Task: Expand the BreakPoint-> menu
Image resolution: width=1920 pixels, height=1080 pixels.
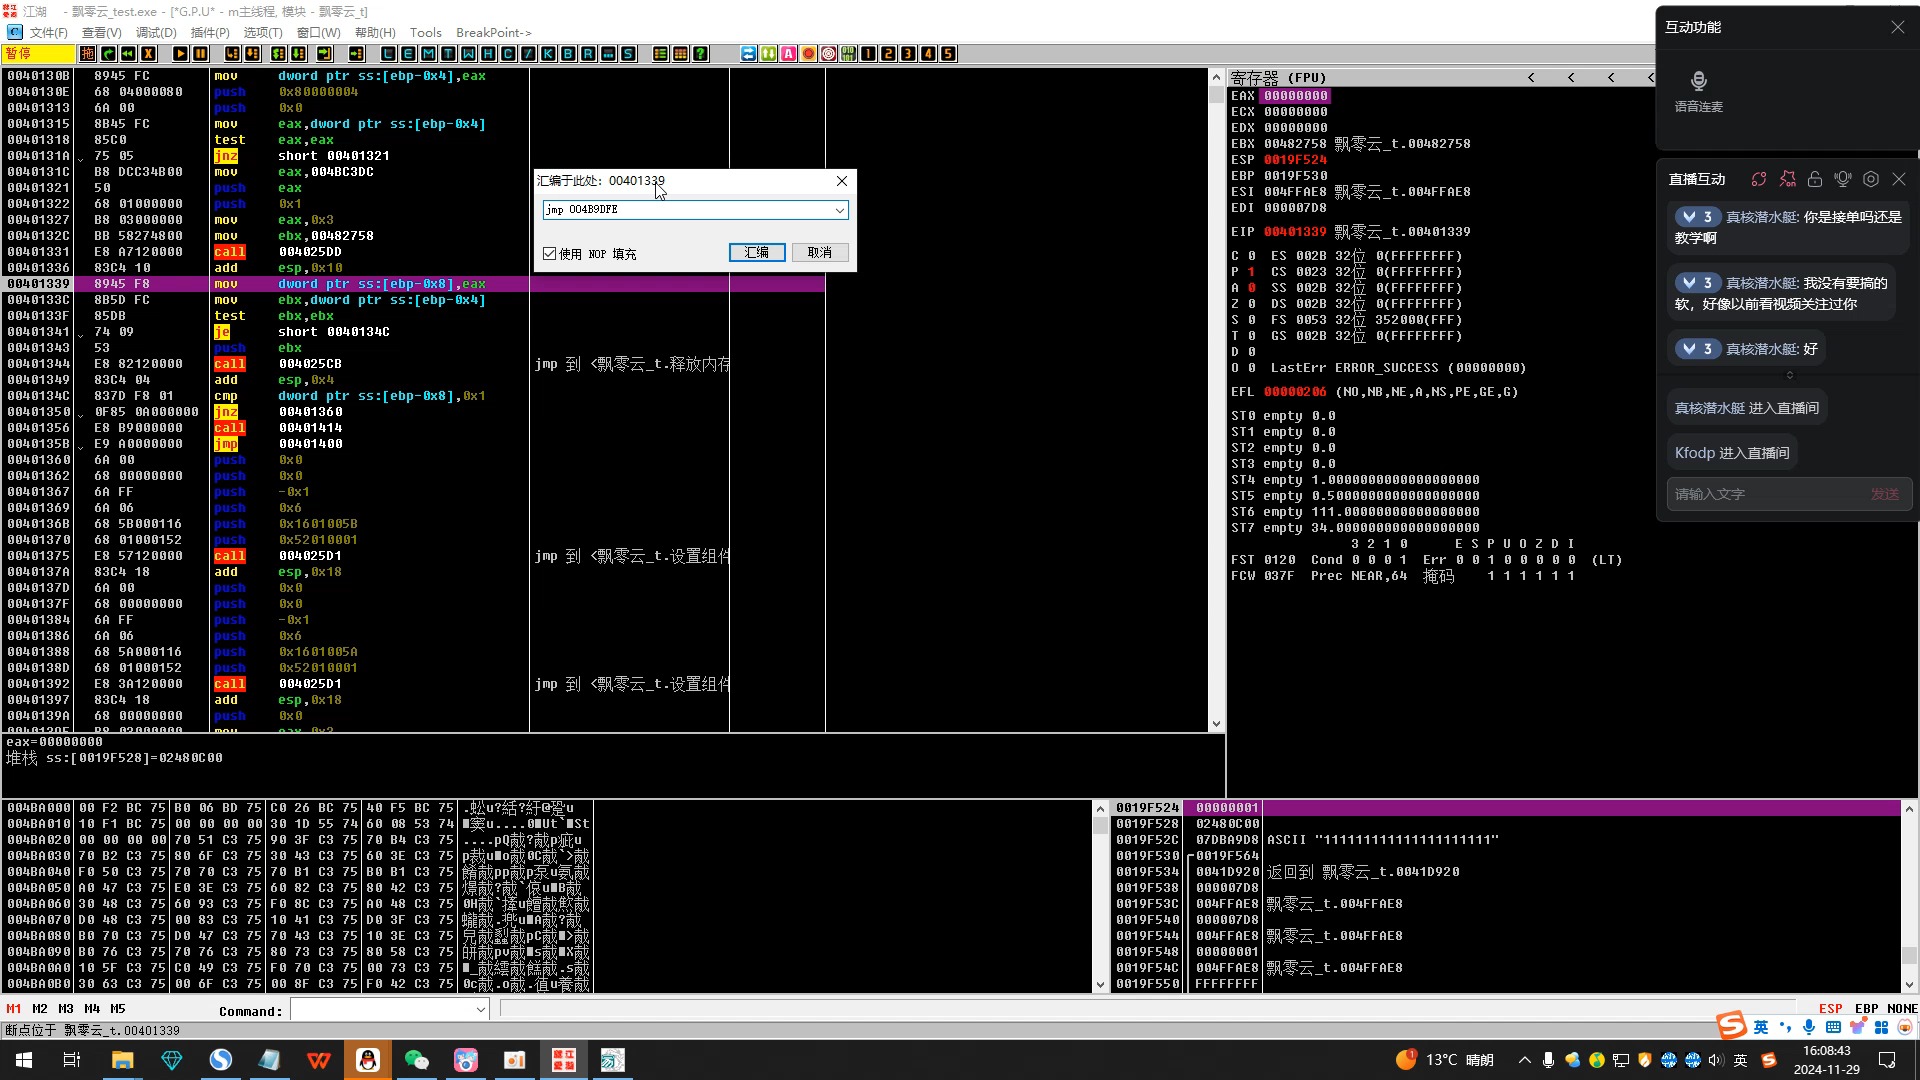Action: point(493,32)
